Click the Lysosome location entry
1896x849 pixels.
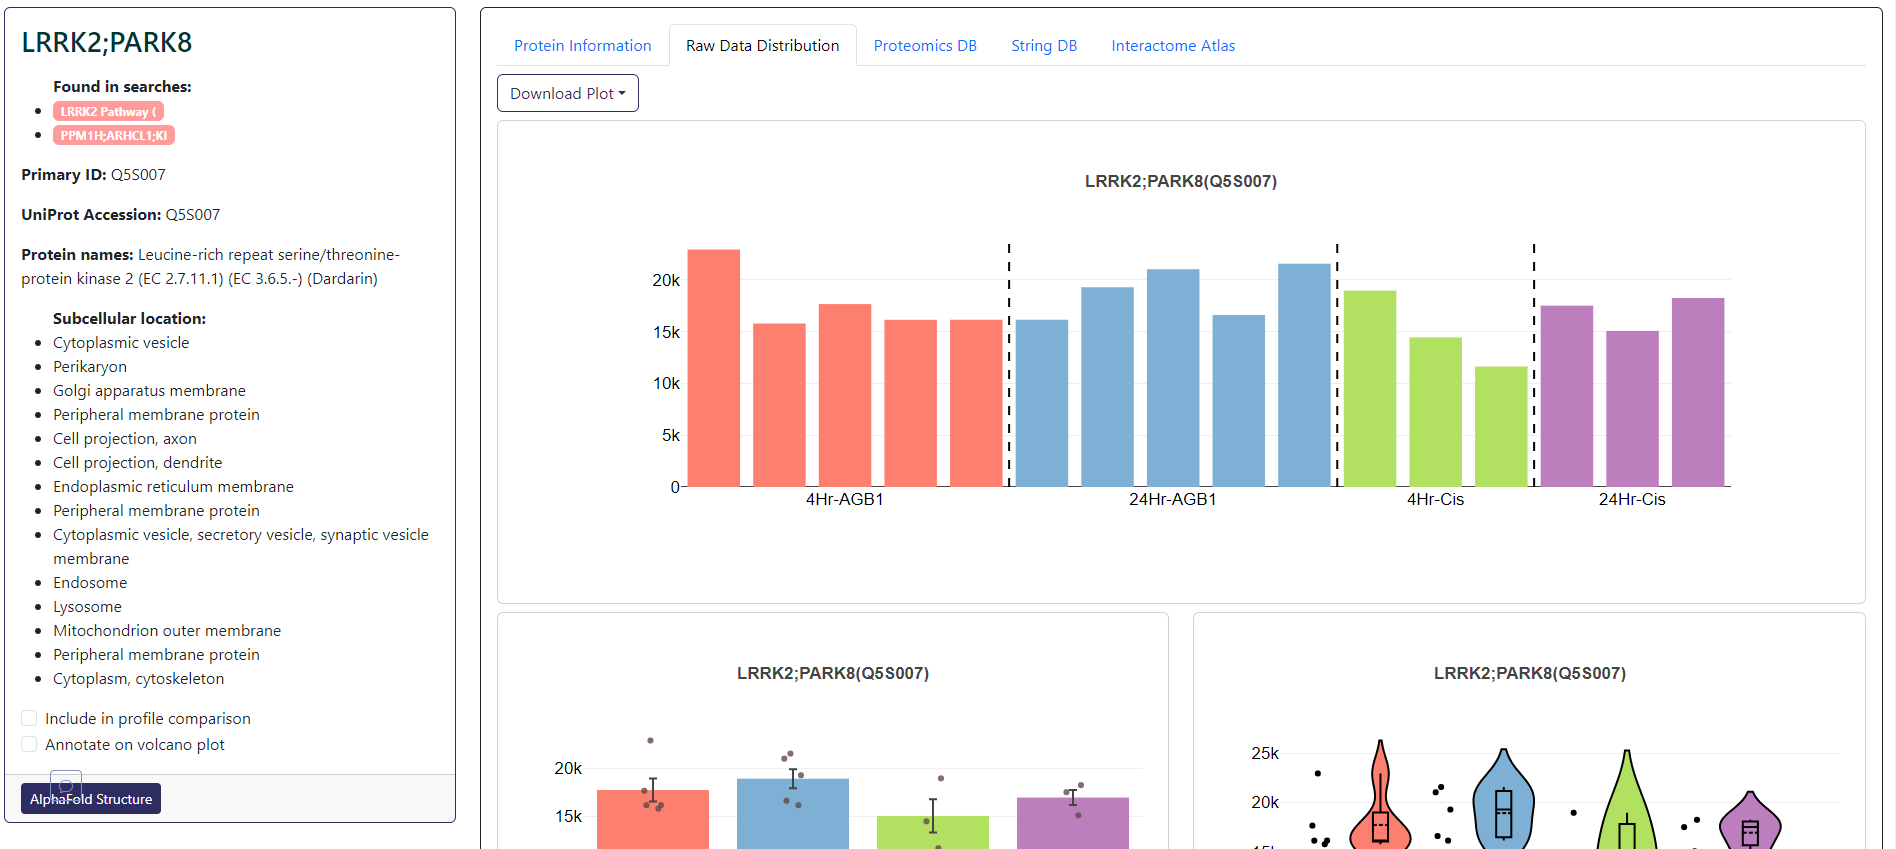[87, 607]
